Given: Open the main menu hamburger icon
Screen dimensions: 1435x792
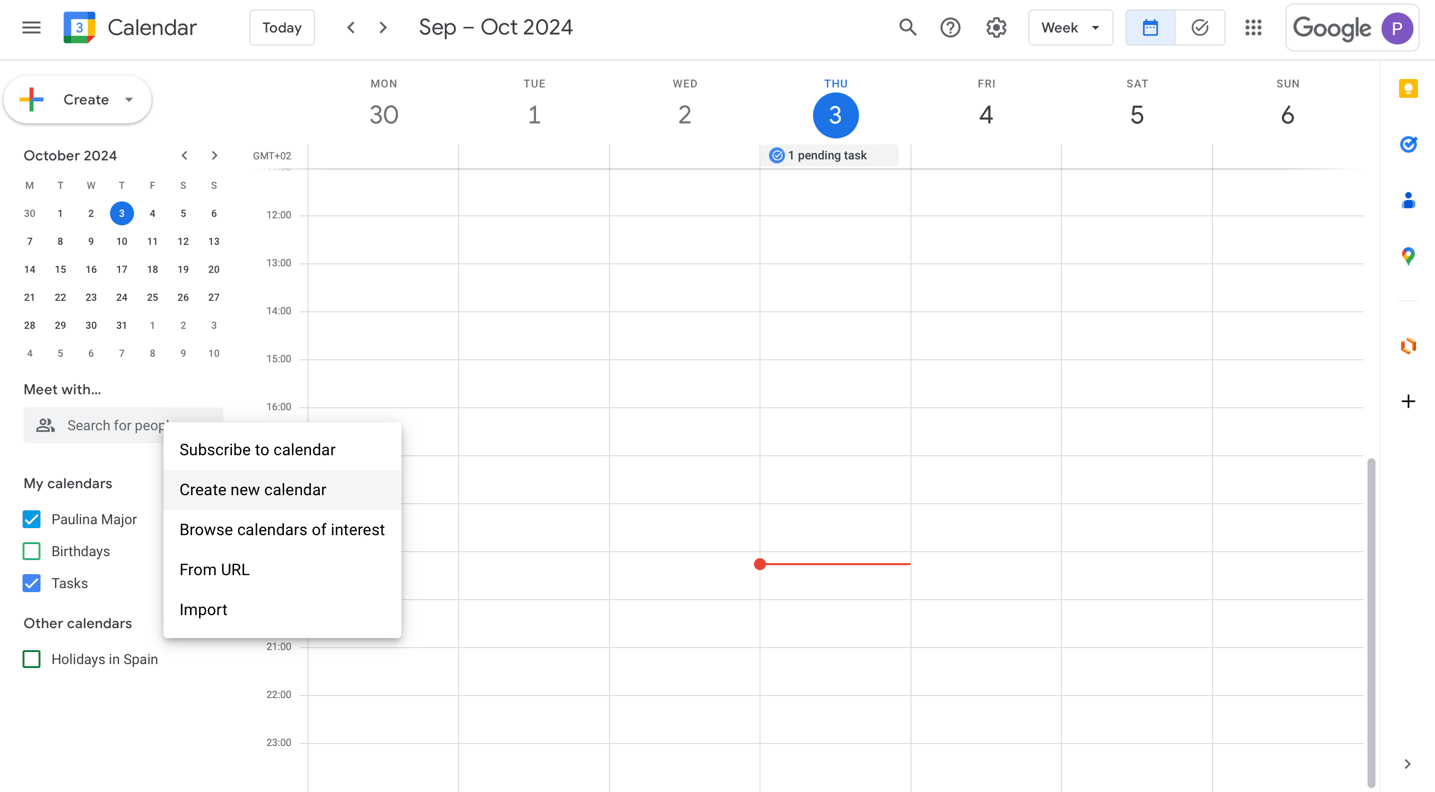Looking at the screenshot, I should (x=31, y=28).
